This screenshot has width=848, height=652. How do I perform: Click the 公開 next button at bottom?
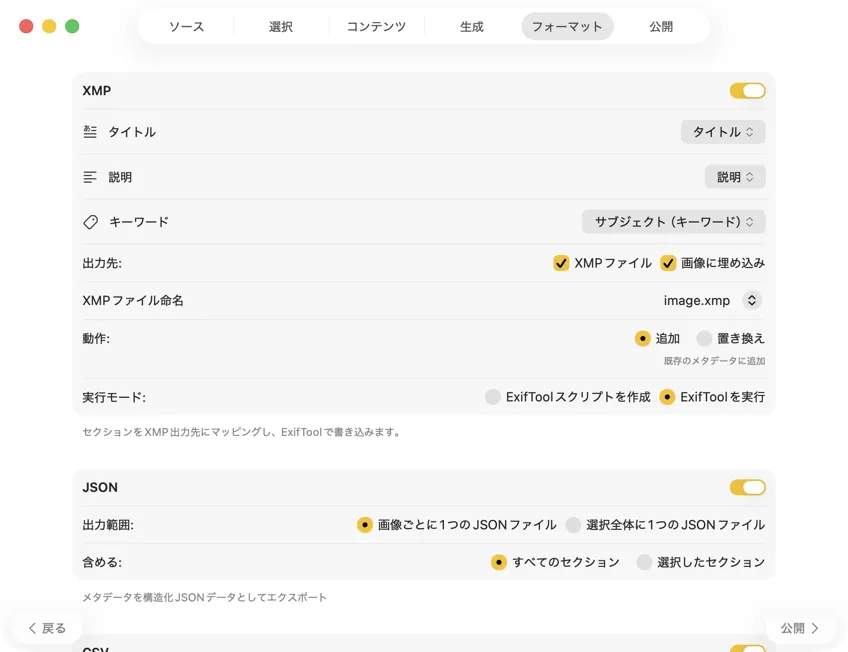(800, 628)
